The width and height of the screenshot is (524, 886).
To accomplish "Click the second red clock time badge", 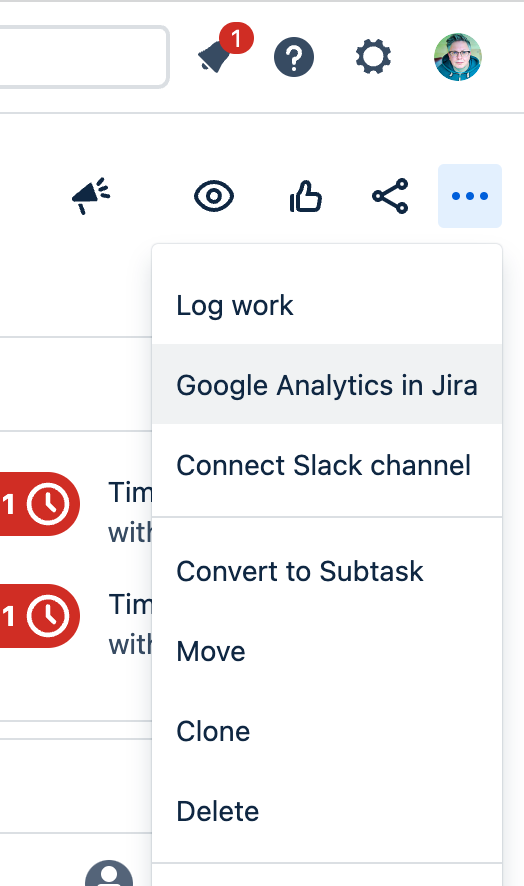I will point(40,616).
